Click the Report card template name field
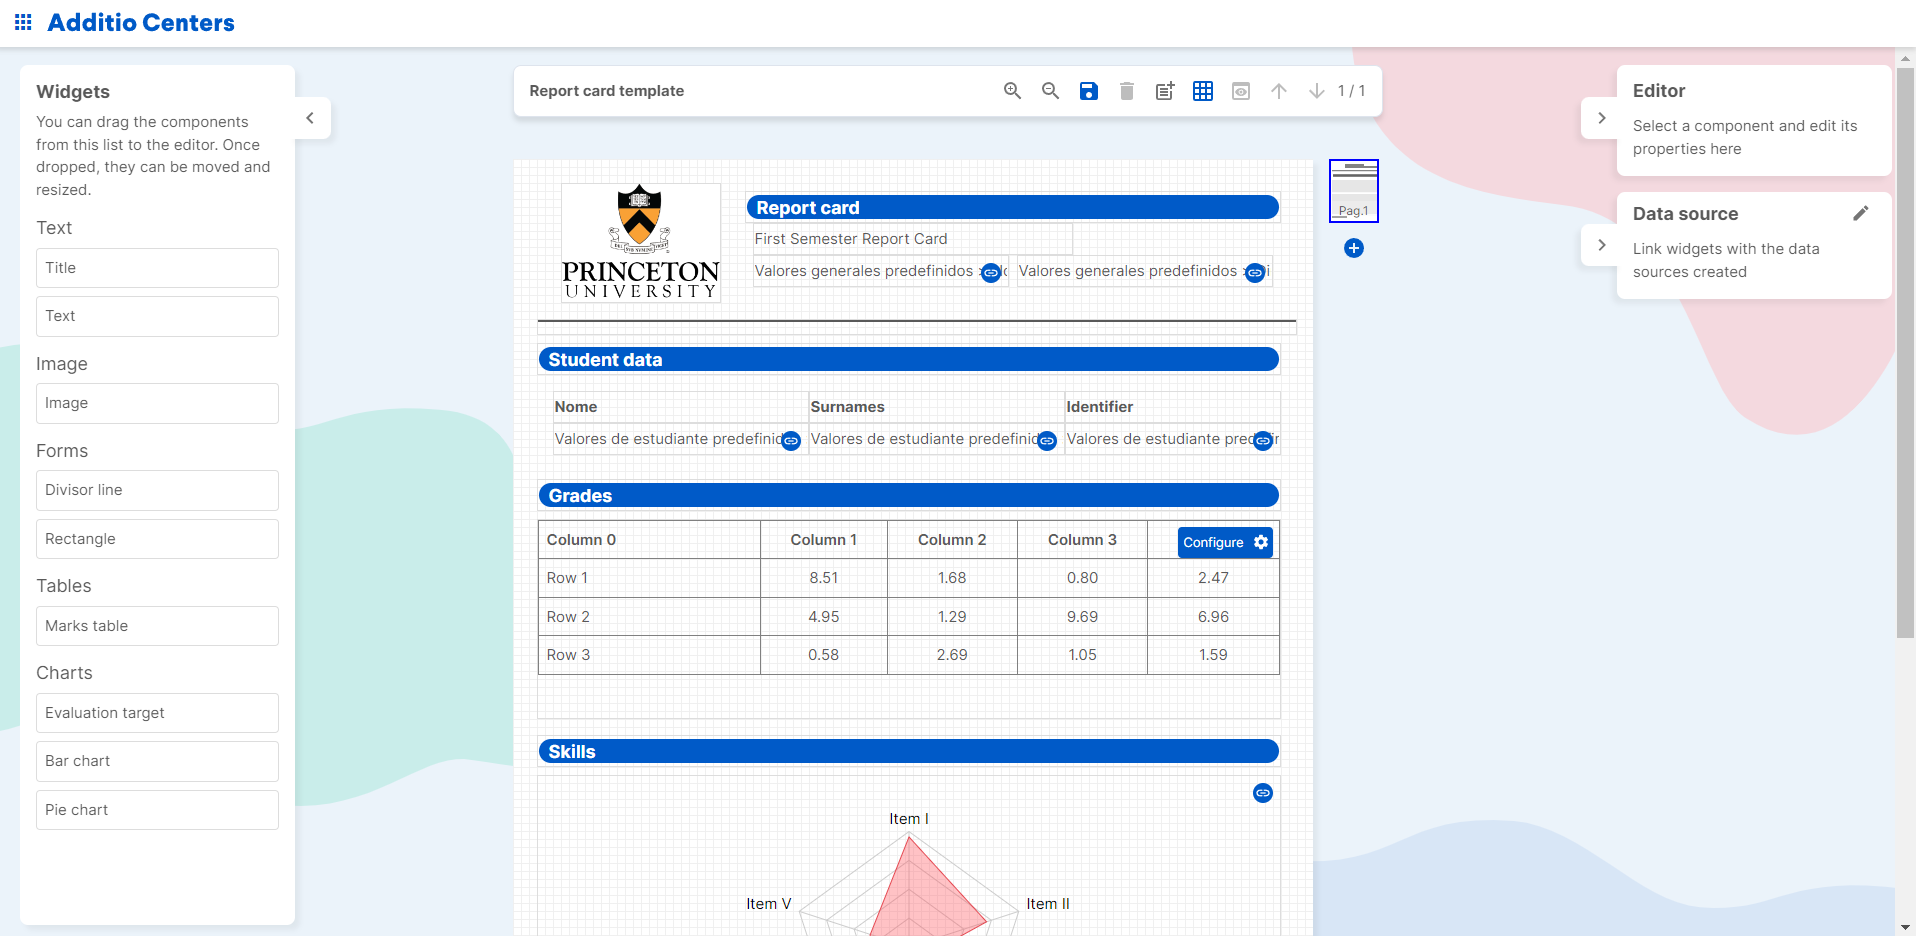 606,90
